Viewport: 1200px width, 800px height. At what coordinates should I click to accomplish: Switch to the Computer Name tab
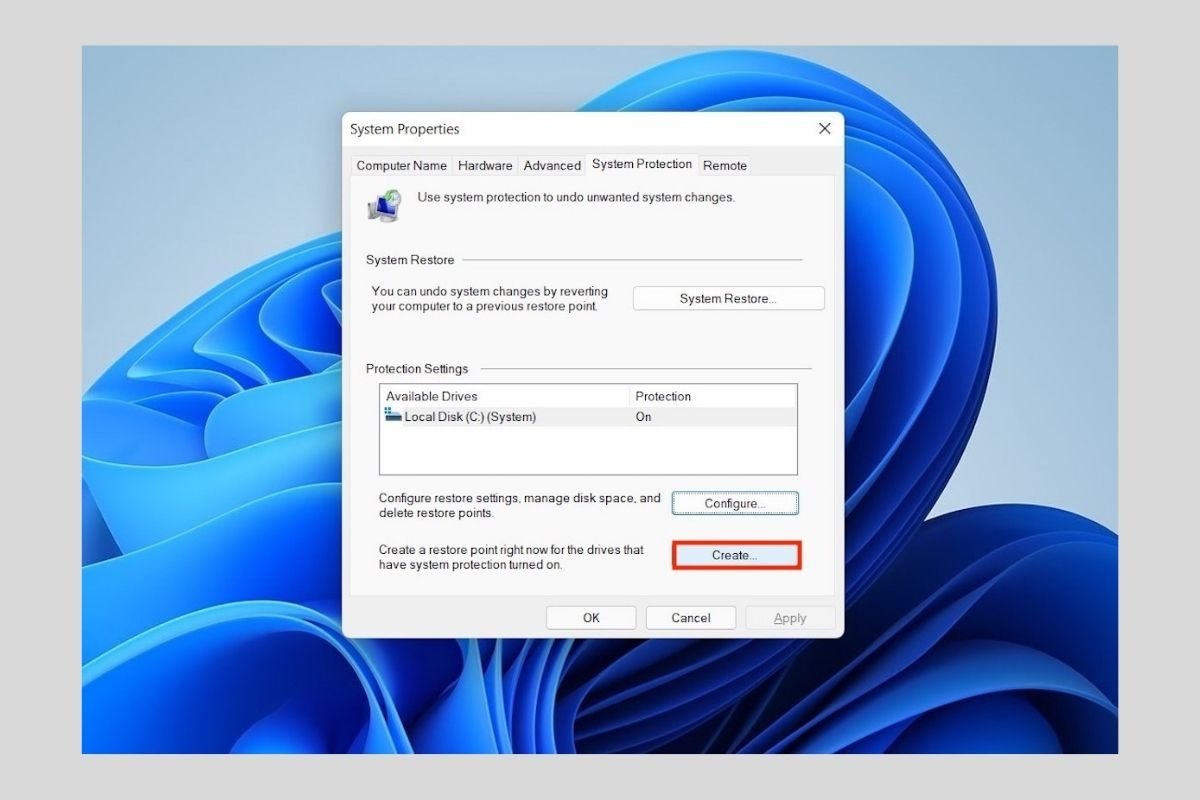tap(401, 165)
